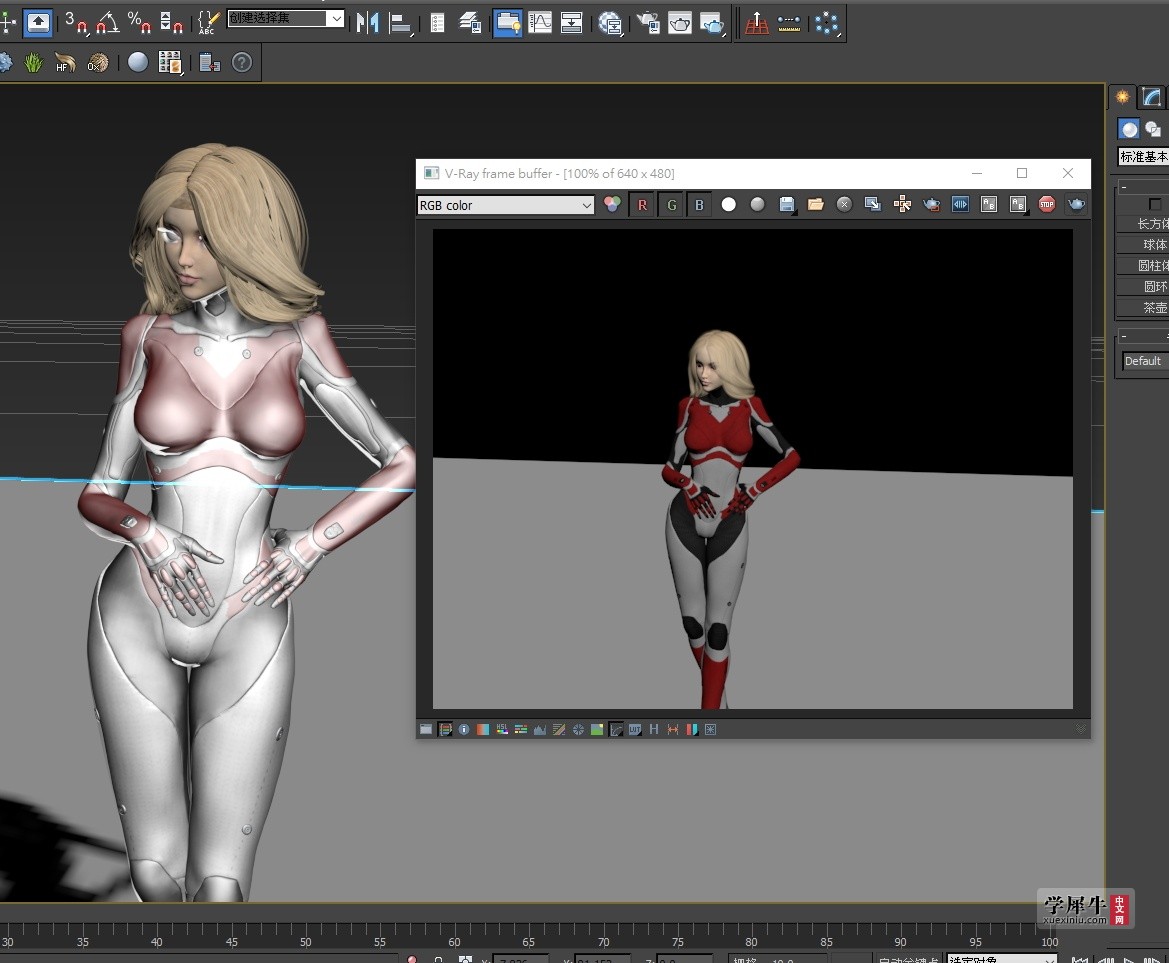This screenshot has width=1169, height=963.
Task: Click the keyboard shortcut override toggle
Action: click(x=38, y=22)
